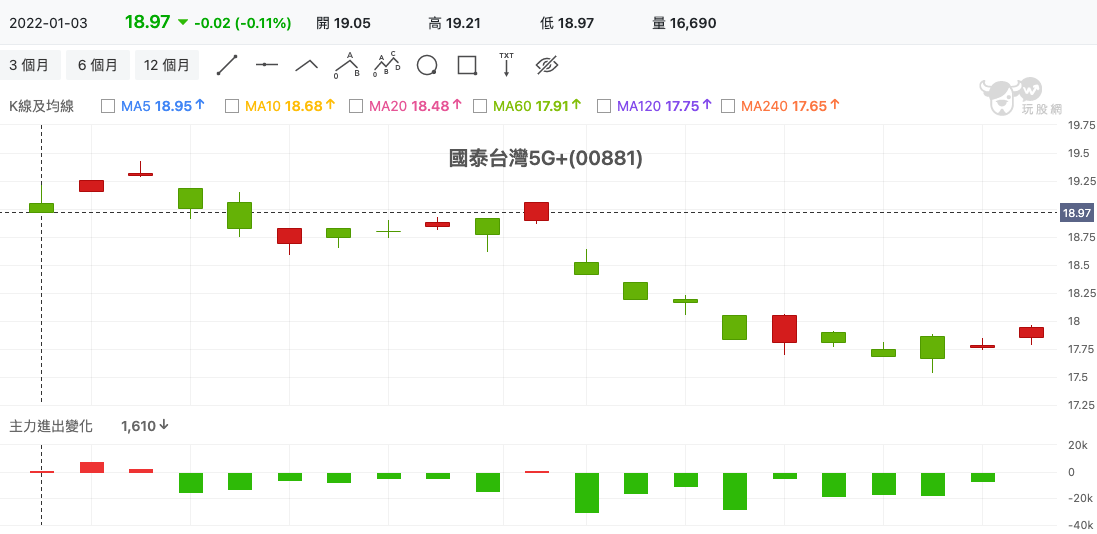Enable the MA120 moving average checkbox
Screen dimensions: 1097x534
604,106
